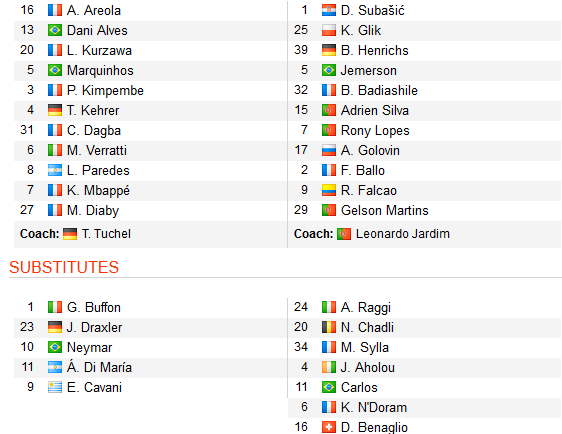Select Gelson Martins in Monaco lineup

(x=385, y=210)
